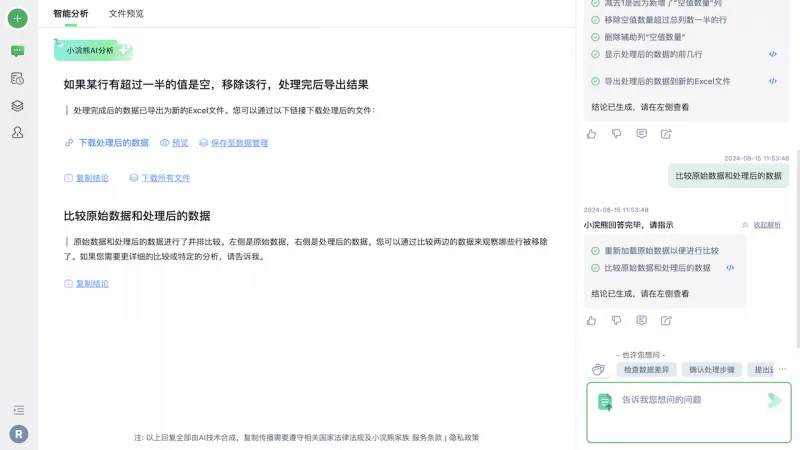This screenshot has width=800, height=450.
Task: Toggle the sidebar collapse icon at bottom left
Action: [18, 410]
